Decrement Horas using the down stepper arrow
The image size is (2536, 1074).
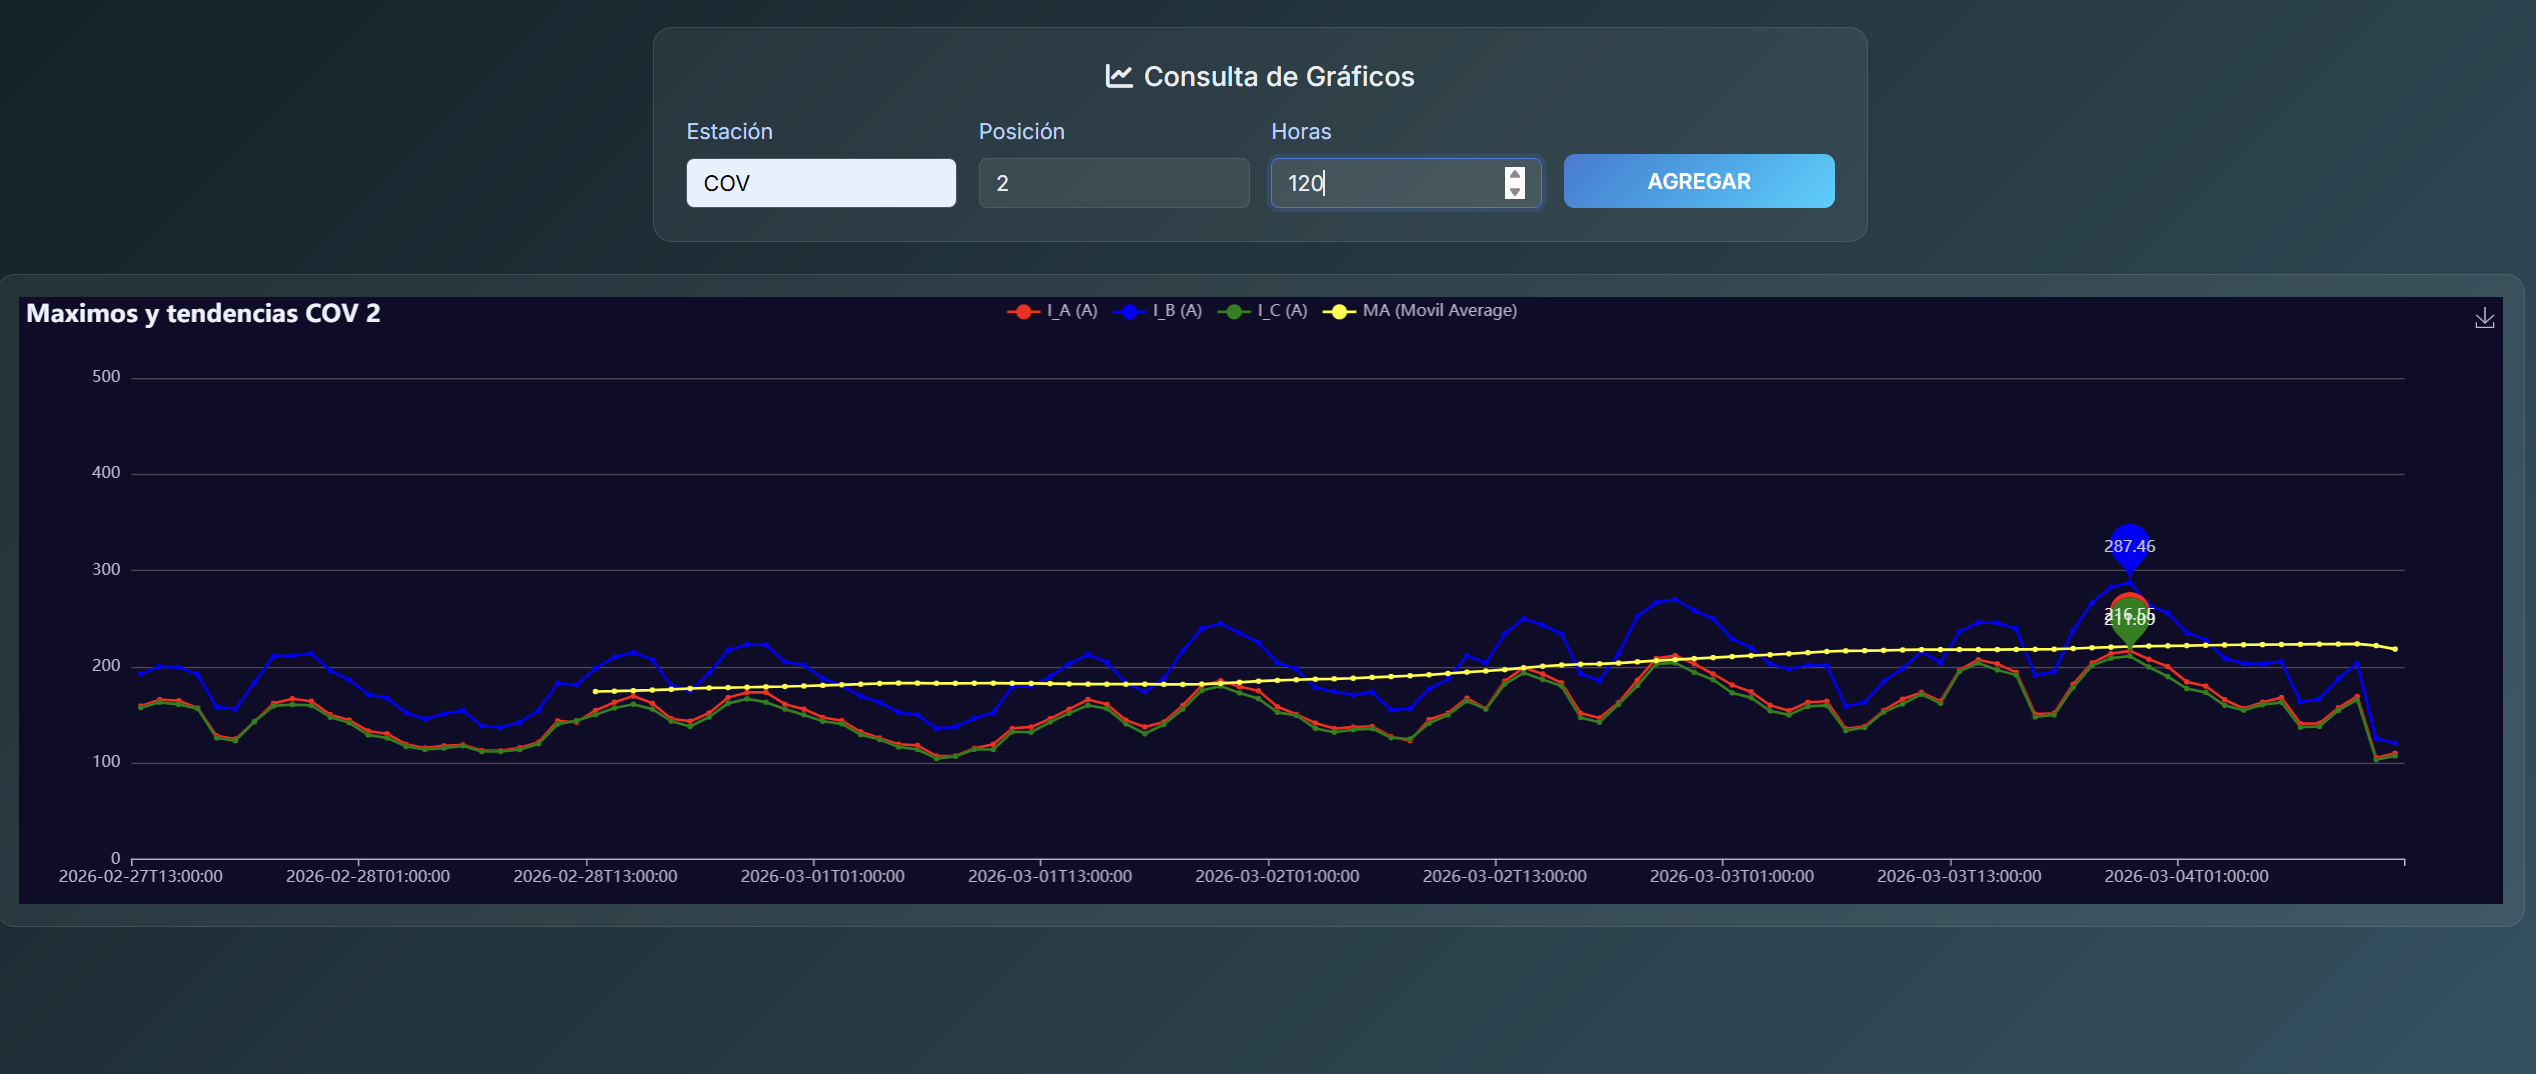pos(1515,192)
